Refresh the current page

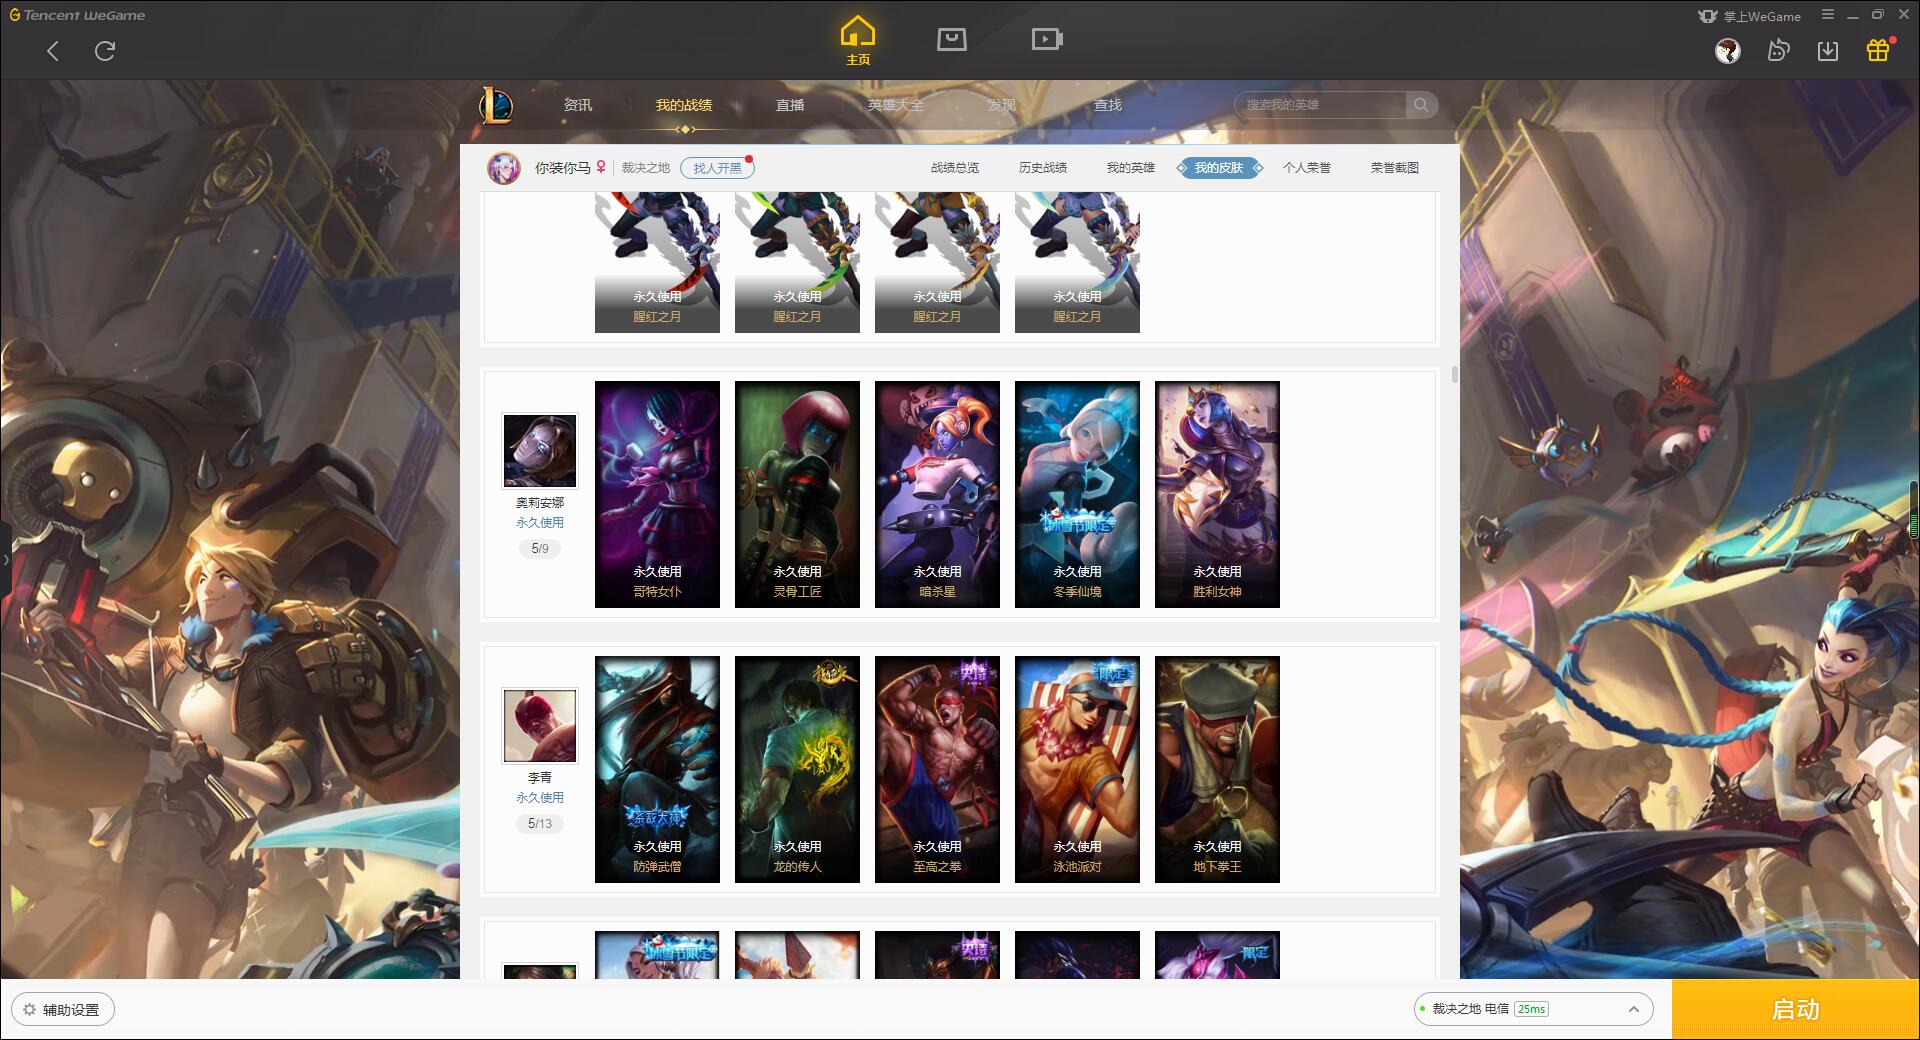(x=105, y=51)
